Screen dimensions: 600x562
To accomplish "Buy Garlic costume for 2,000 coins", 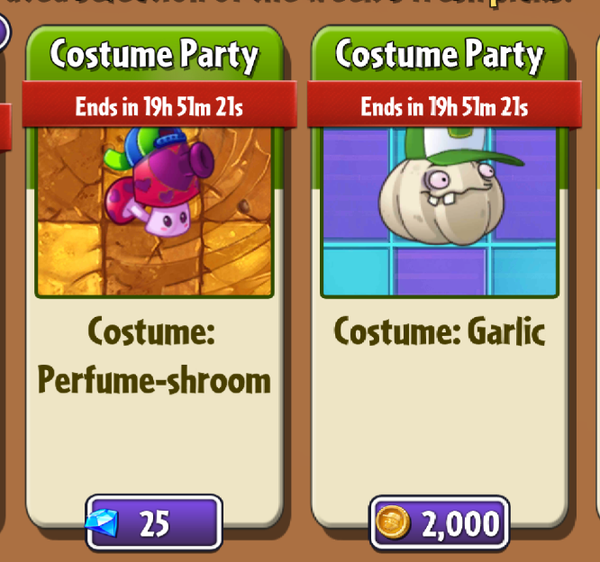I will point(439,523).
